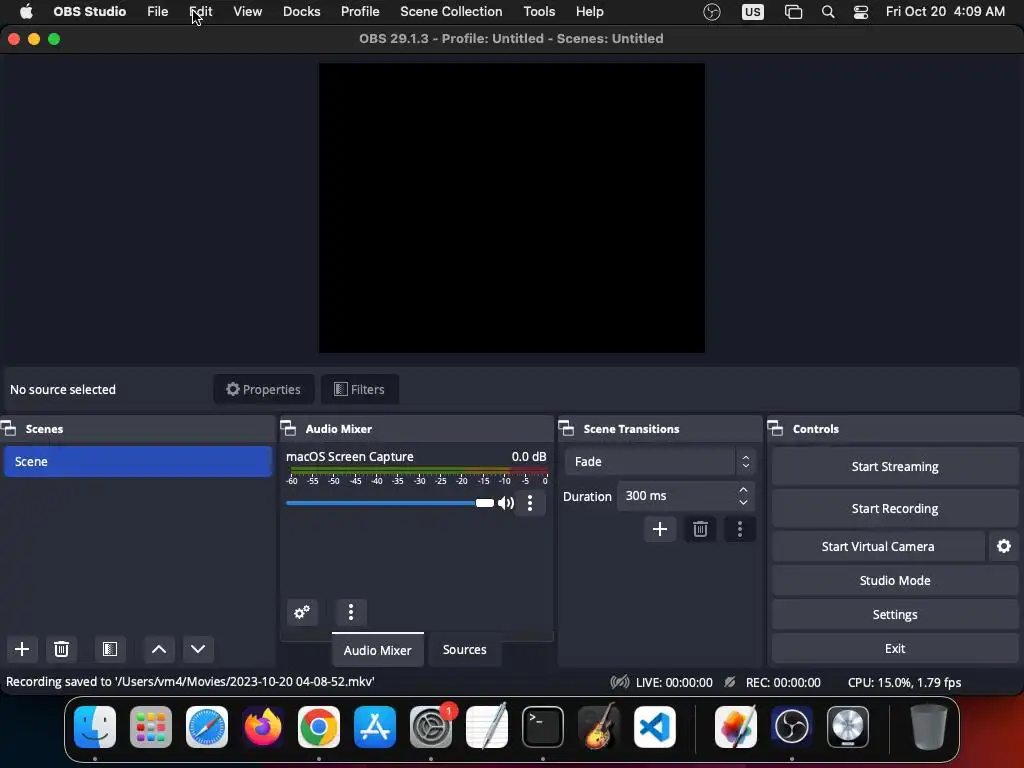Click the Duration 300 ms field
The width and height of the screenshot is (1024, 768).
(x=685, y=496)
